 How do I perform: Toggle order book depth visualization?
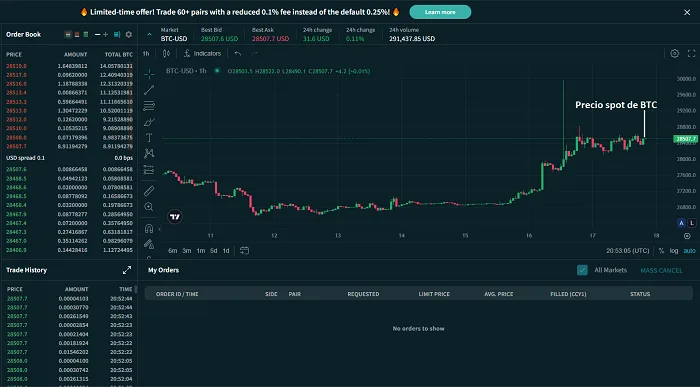tap(117, 34)
